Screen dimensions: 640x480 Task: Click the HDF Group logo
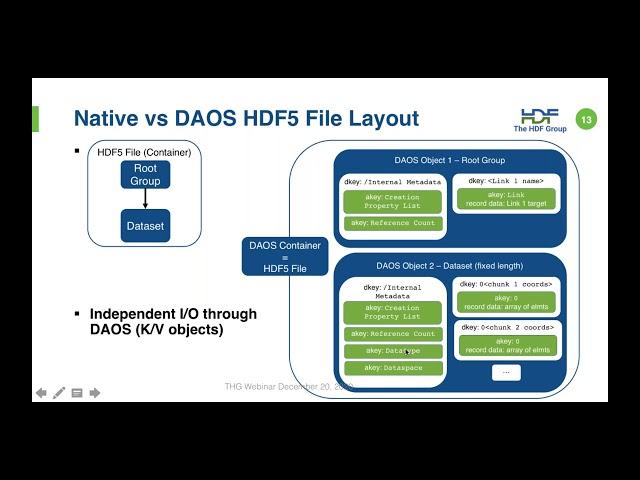coord(540,120)
